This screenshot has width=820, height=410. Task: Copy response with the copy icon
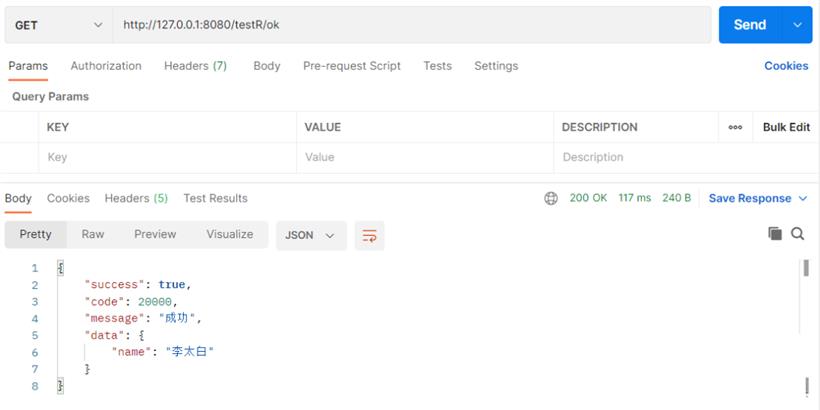[775, 234]
